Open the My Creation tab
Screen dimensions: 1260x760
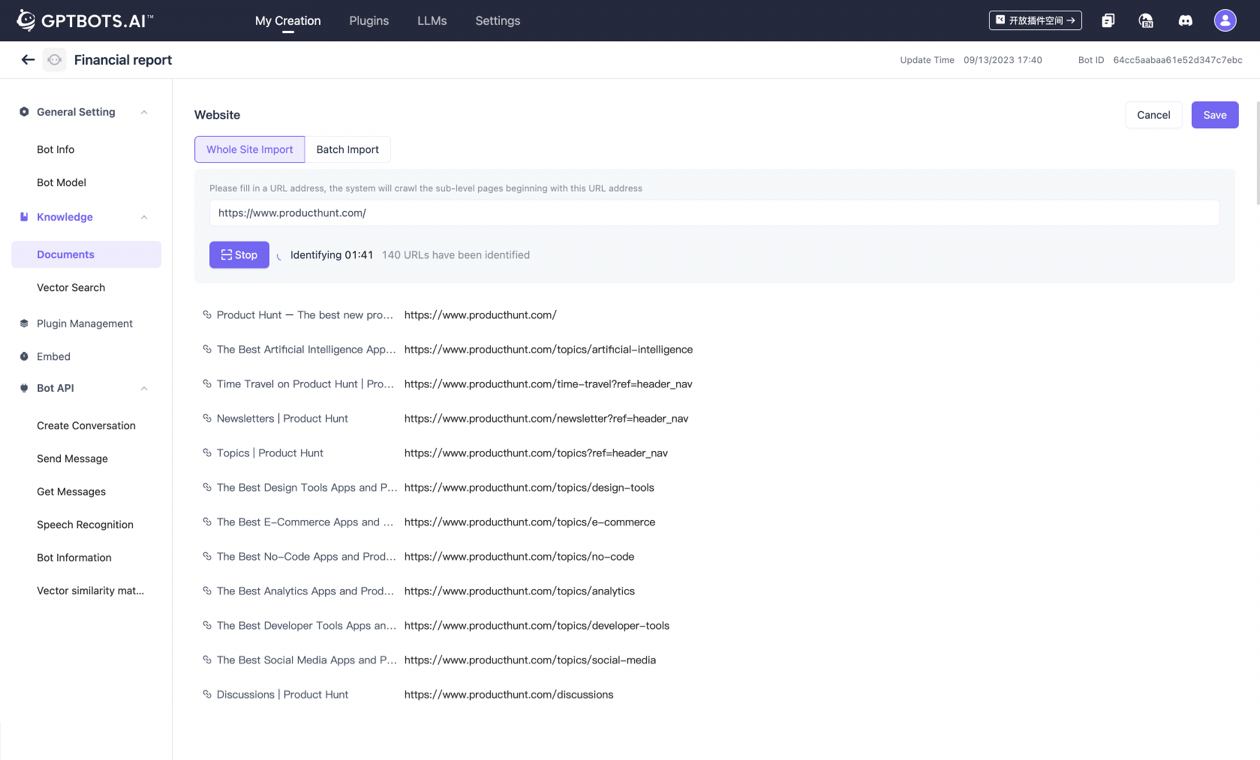coord(288,20)
